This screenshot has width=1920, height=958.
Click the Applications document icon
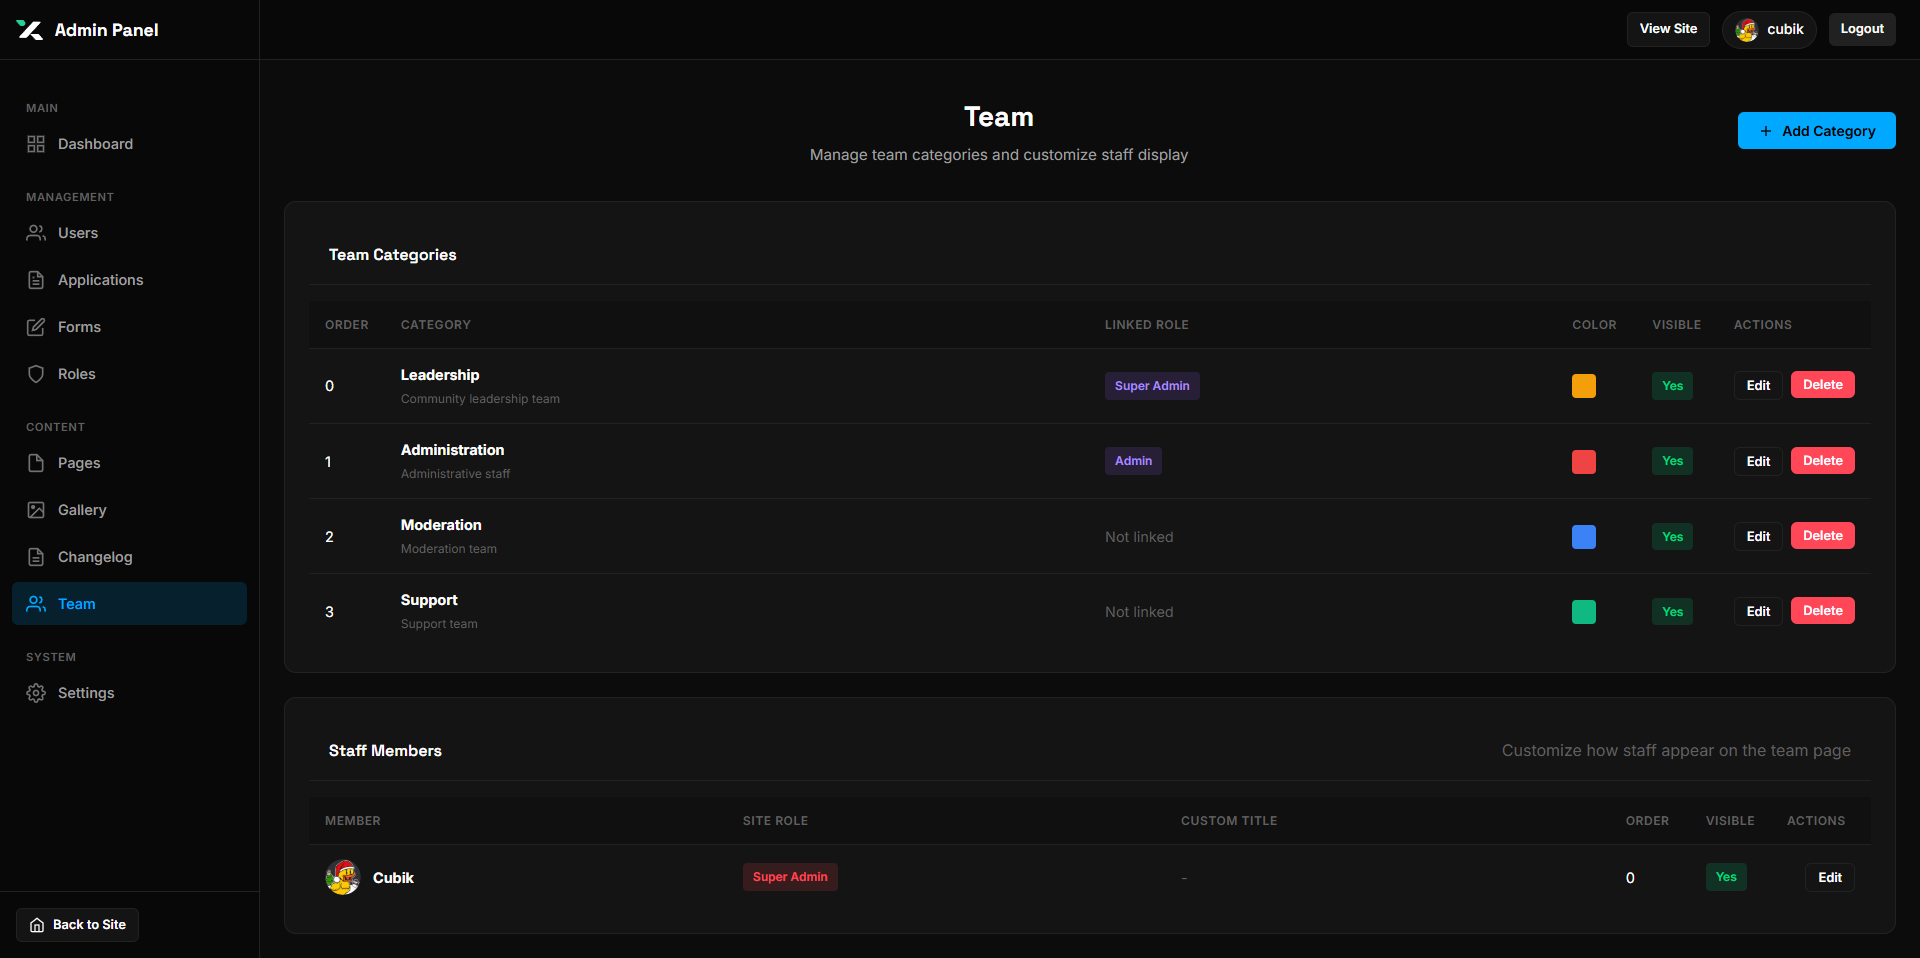36,280
